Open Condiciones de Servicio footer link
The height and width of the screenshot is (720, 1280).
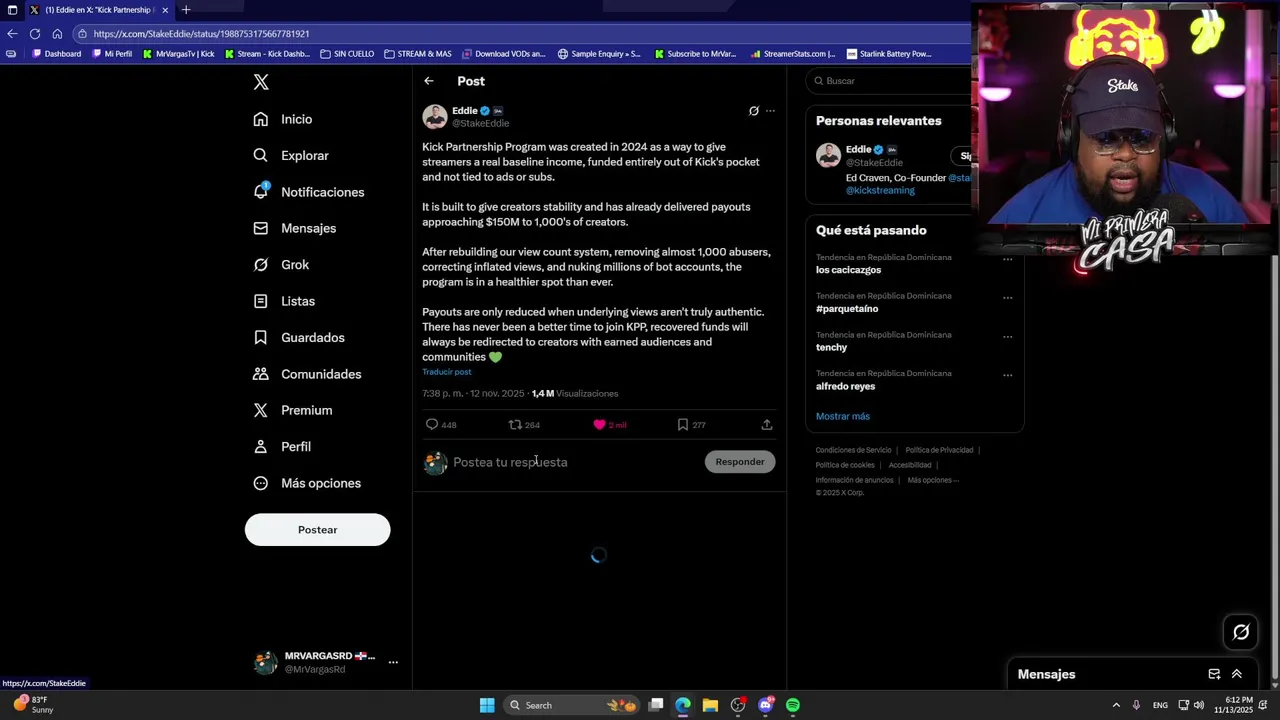pos(853,450)
